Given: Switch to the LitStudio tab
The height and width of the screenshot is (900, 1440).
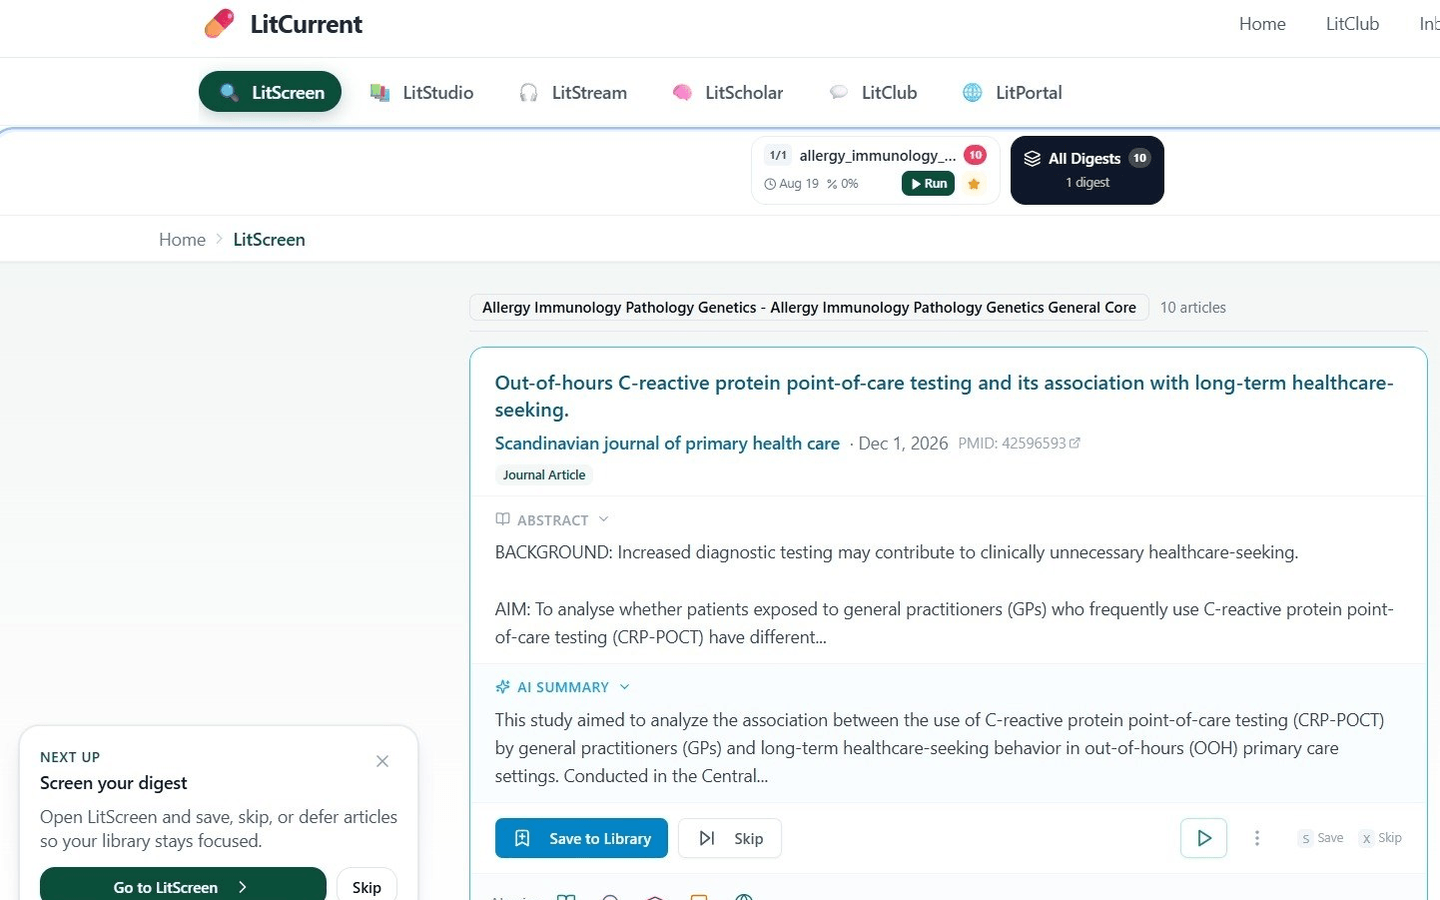Looking at the screenshot, I should pyautogui.click(x=421, y=92).
